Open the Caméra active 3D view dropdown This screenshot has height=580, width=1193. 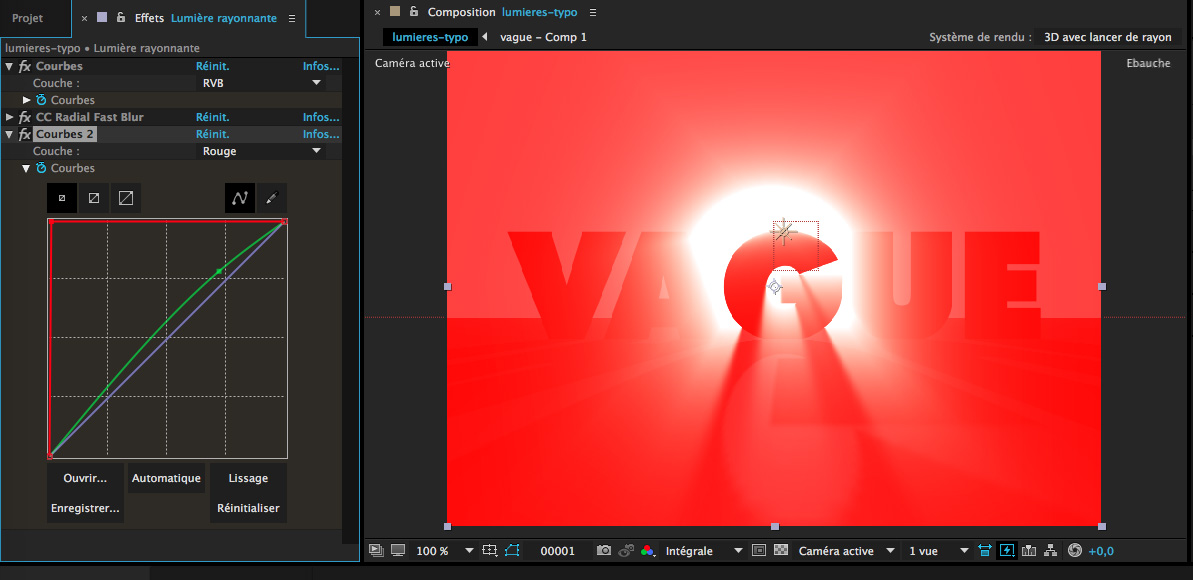[846, 550]
